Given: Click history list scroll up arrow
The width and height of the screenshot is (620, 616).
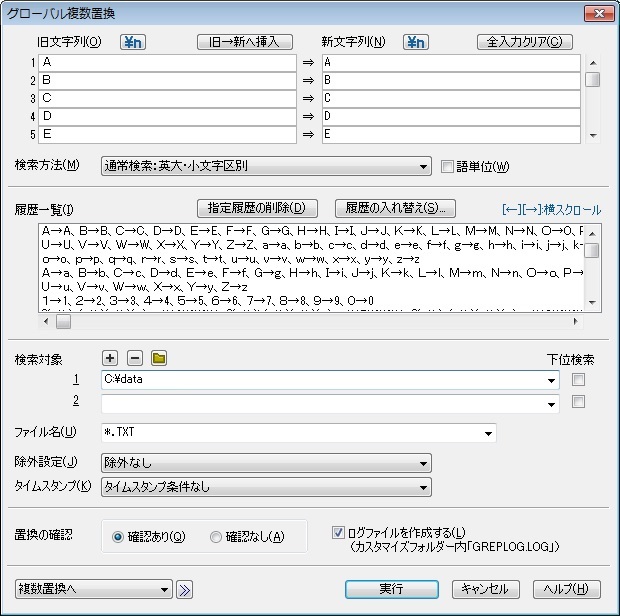Looking at the screenshot, I should point(592,234).
